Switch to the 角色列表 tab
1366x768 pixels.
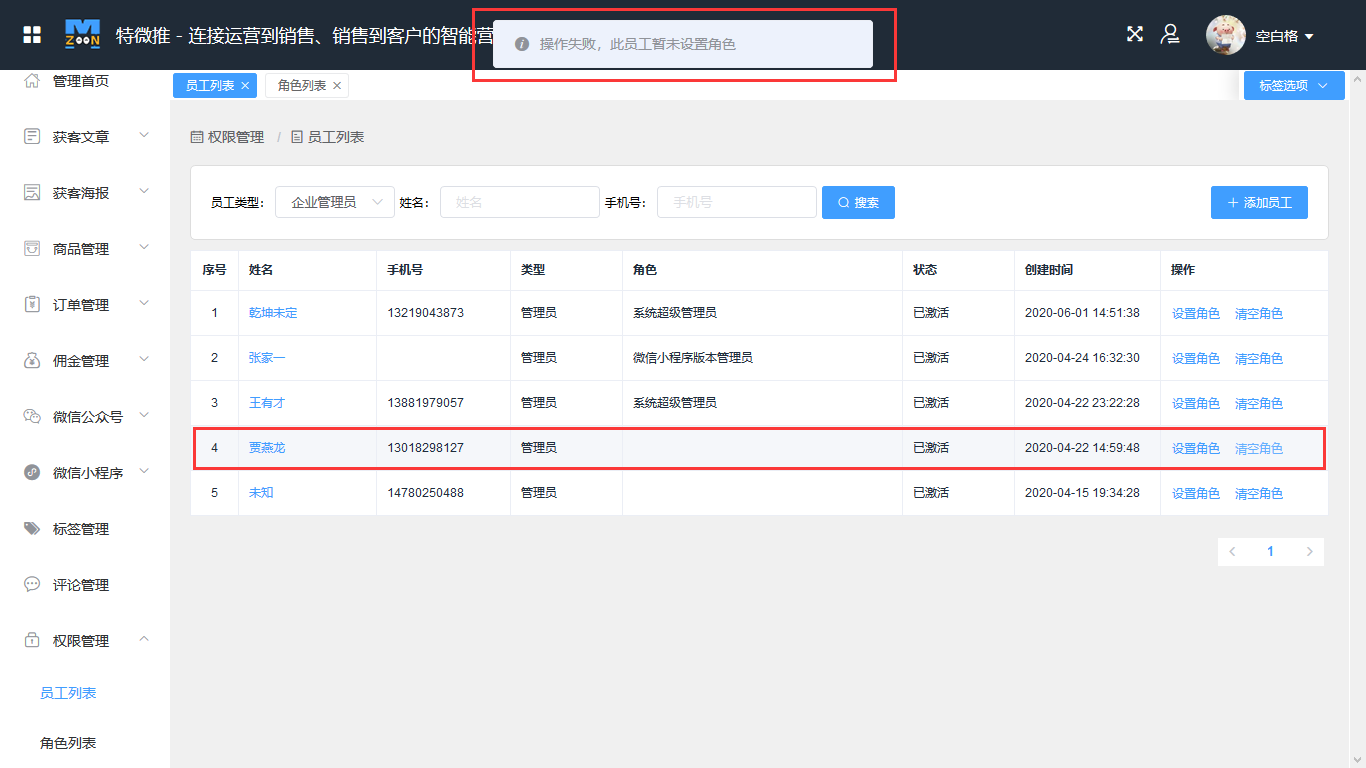pos(302,86)
